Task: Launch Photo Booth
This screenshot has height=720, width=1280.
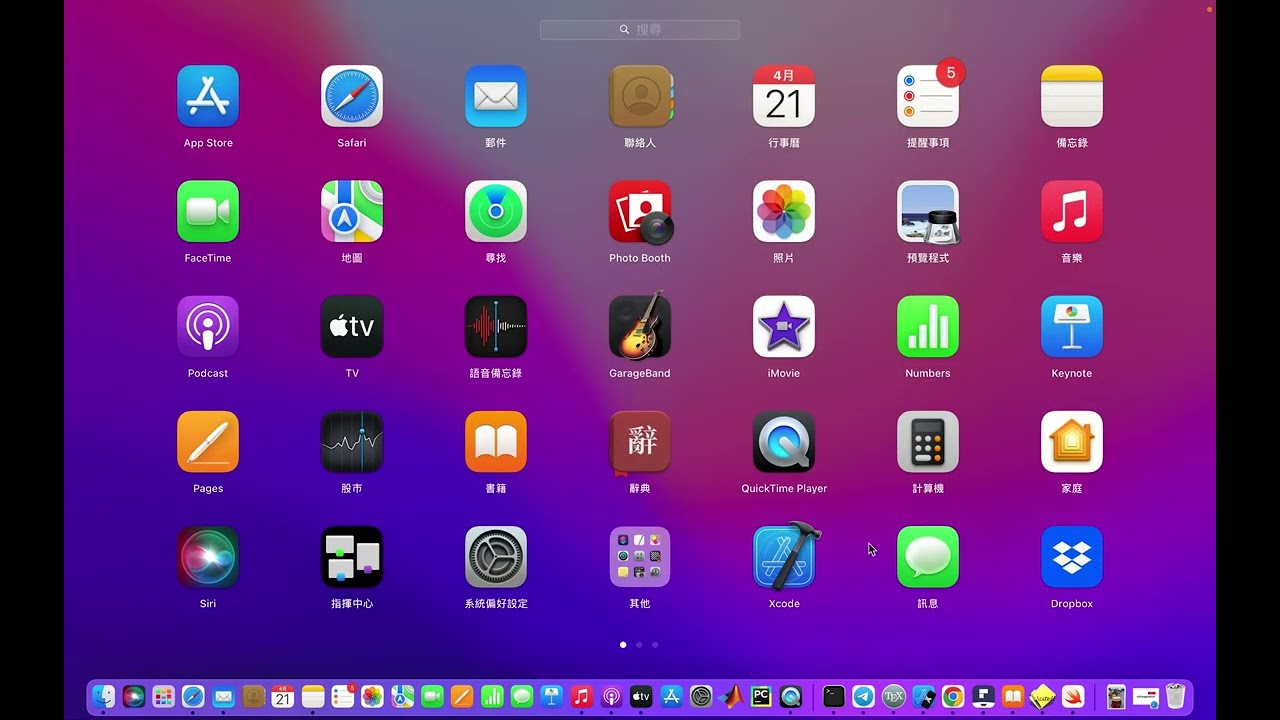Action: (640, 211)
